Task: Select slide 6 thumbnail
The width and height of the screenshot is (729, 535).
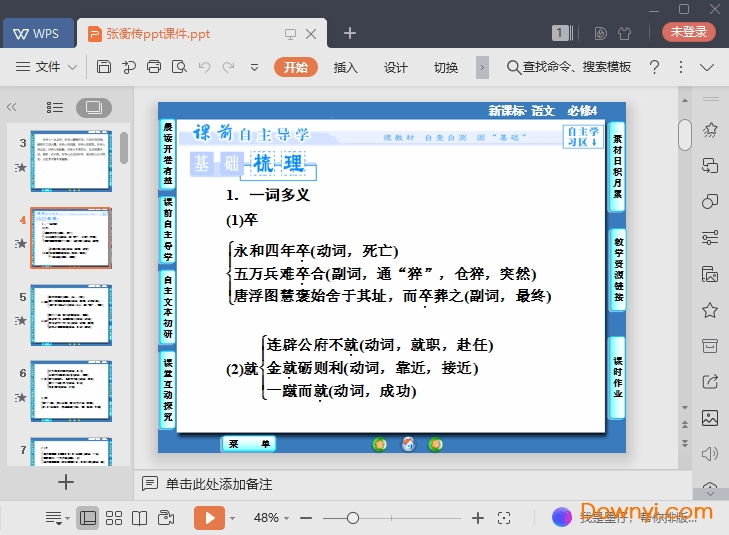Action: point(71,391)
